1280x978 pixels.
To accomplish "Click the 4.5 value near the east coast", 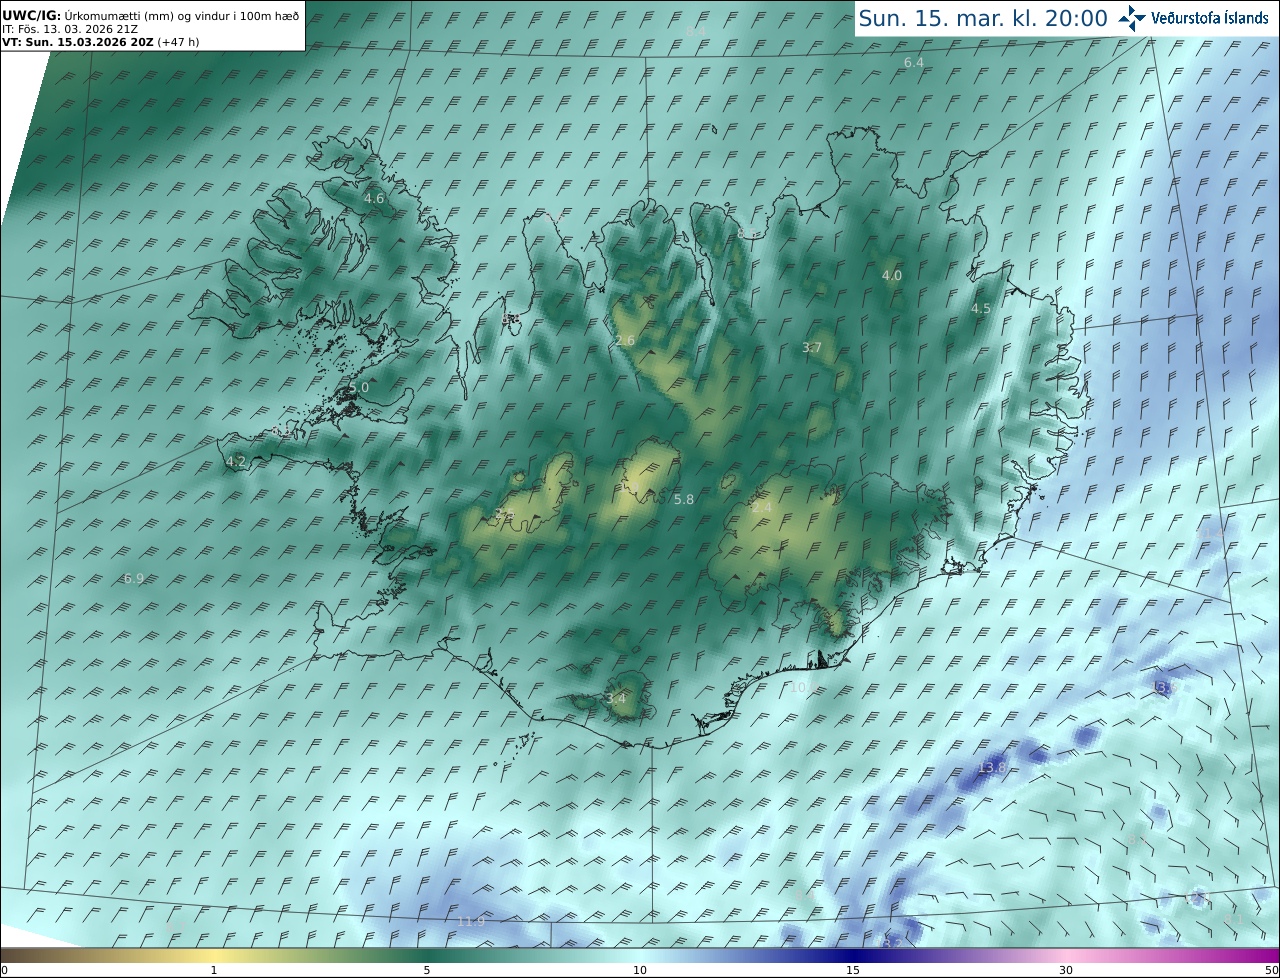I will 981,308.
